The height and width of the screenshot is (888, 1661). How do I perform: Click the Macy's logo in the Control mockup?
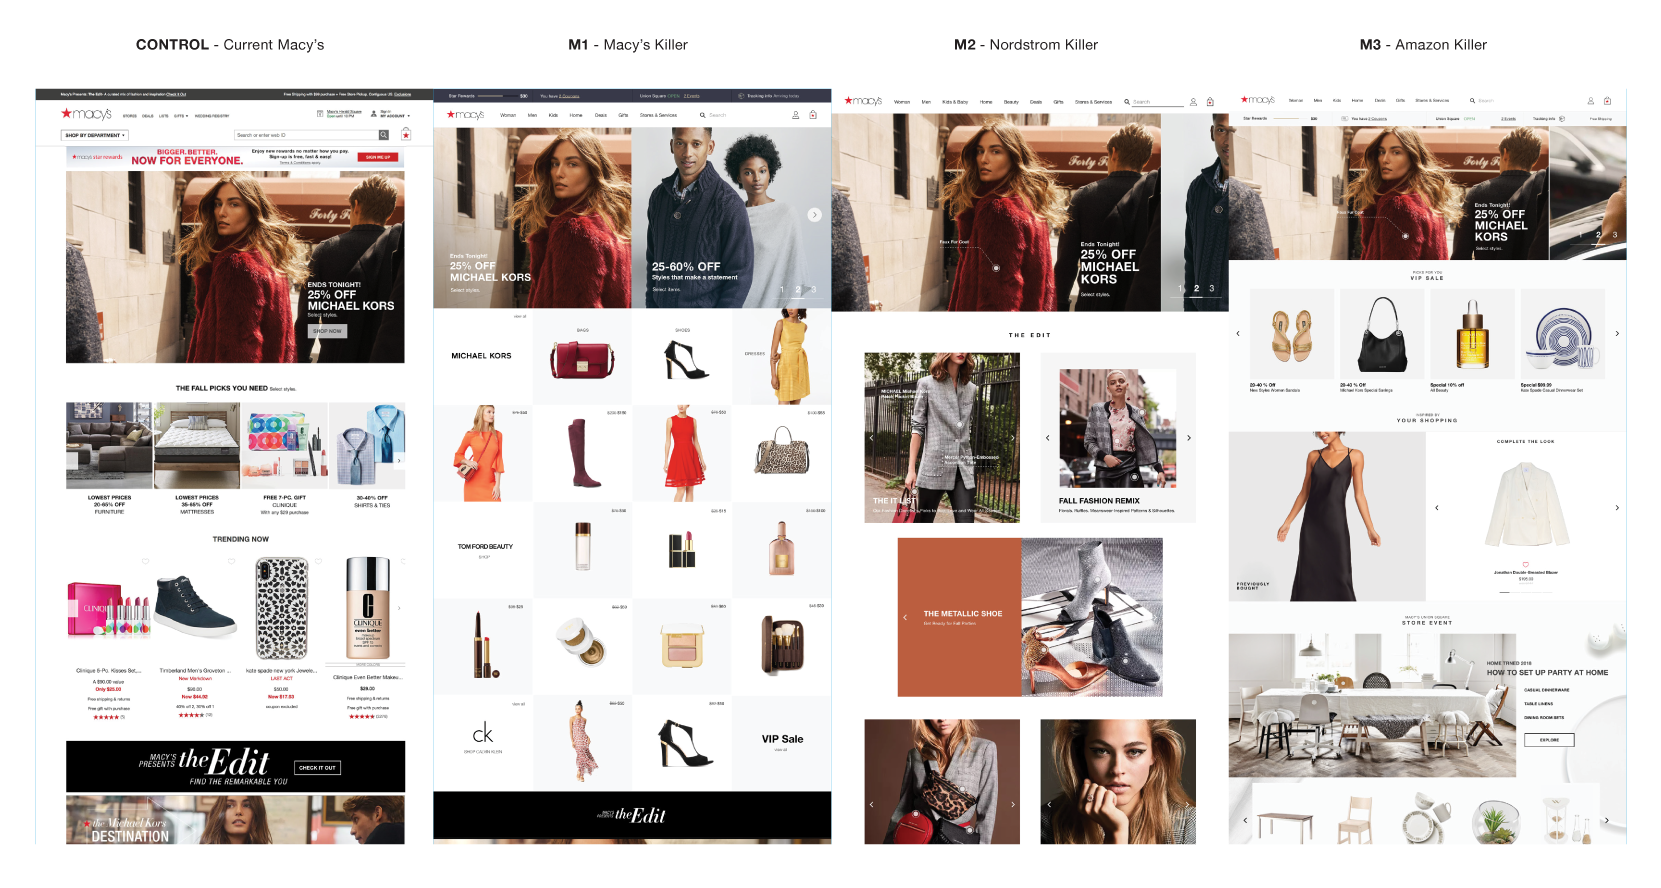tap(86, 114)
